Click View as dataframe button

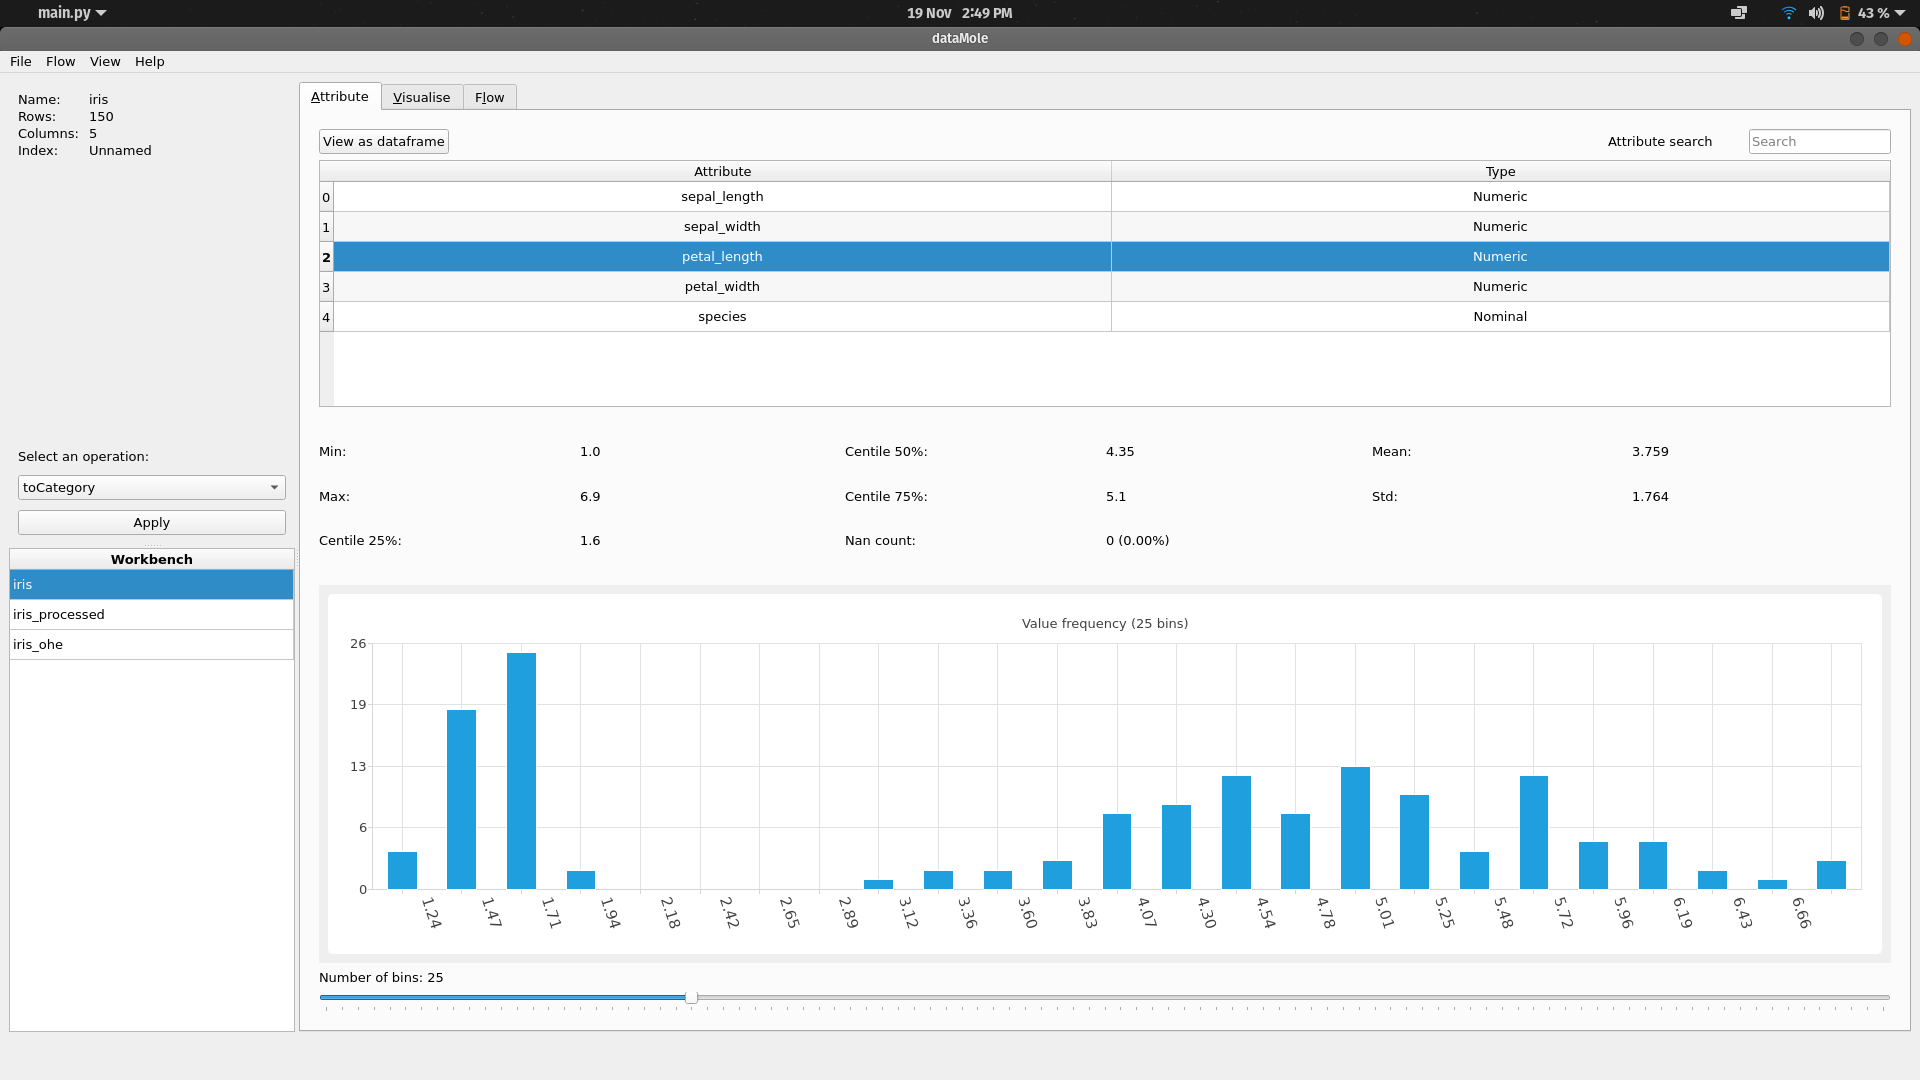[383, 141]
